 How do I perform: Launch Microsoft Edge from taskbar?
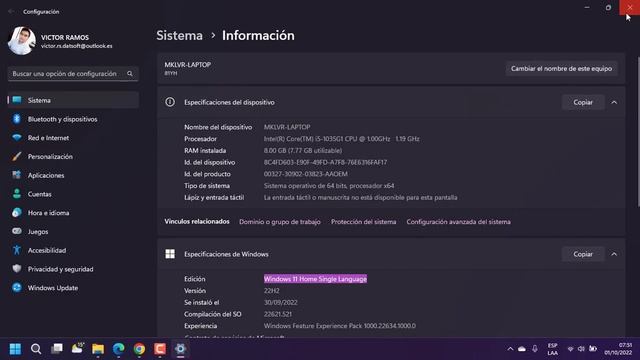[x=119, y=349]
